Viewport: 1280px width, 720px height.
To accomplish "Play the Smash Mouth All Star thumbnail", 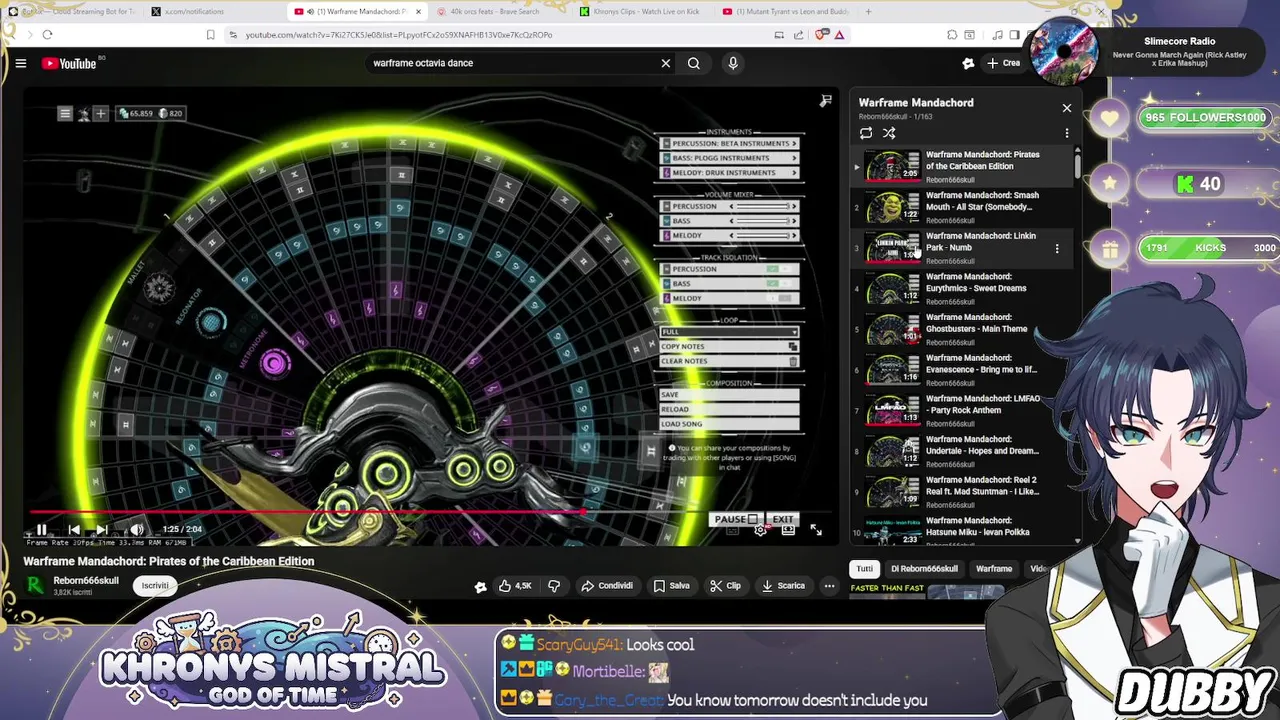I will tap(892, 207).
